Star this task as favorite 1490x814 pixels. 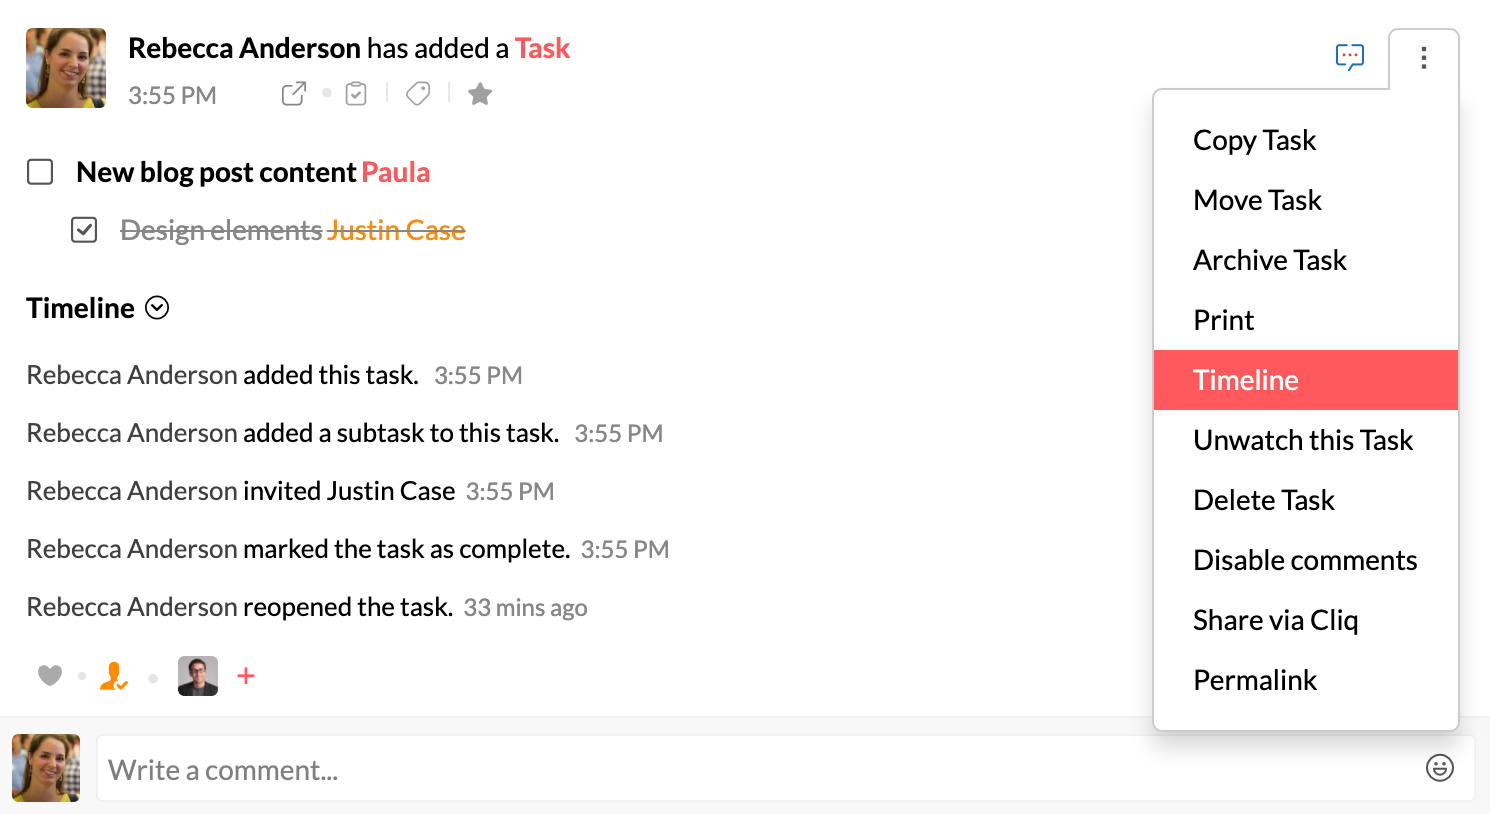(x=480, y=94)
